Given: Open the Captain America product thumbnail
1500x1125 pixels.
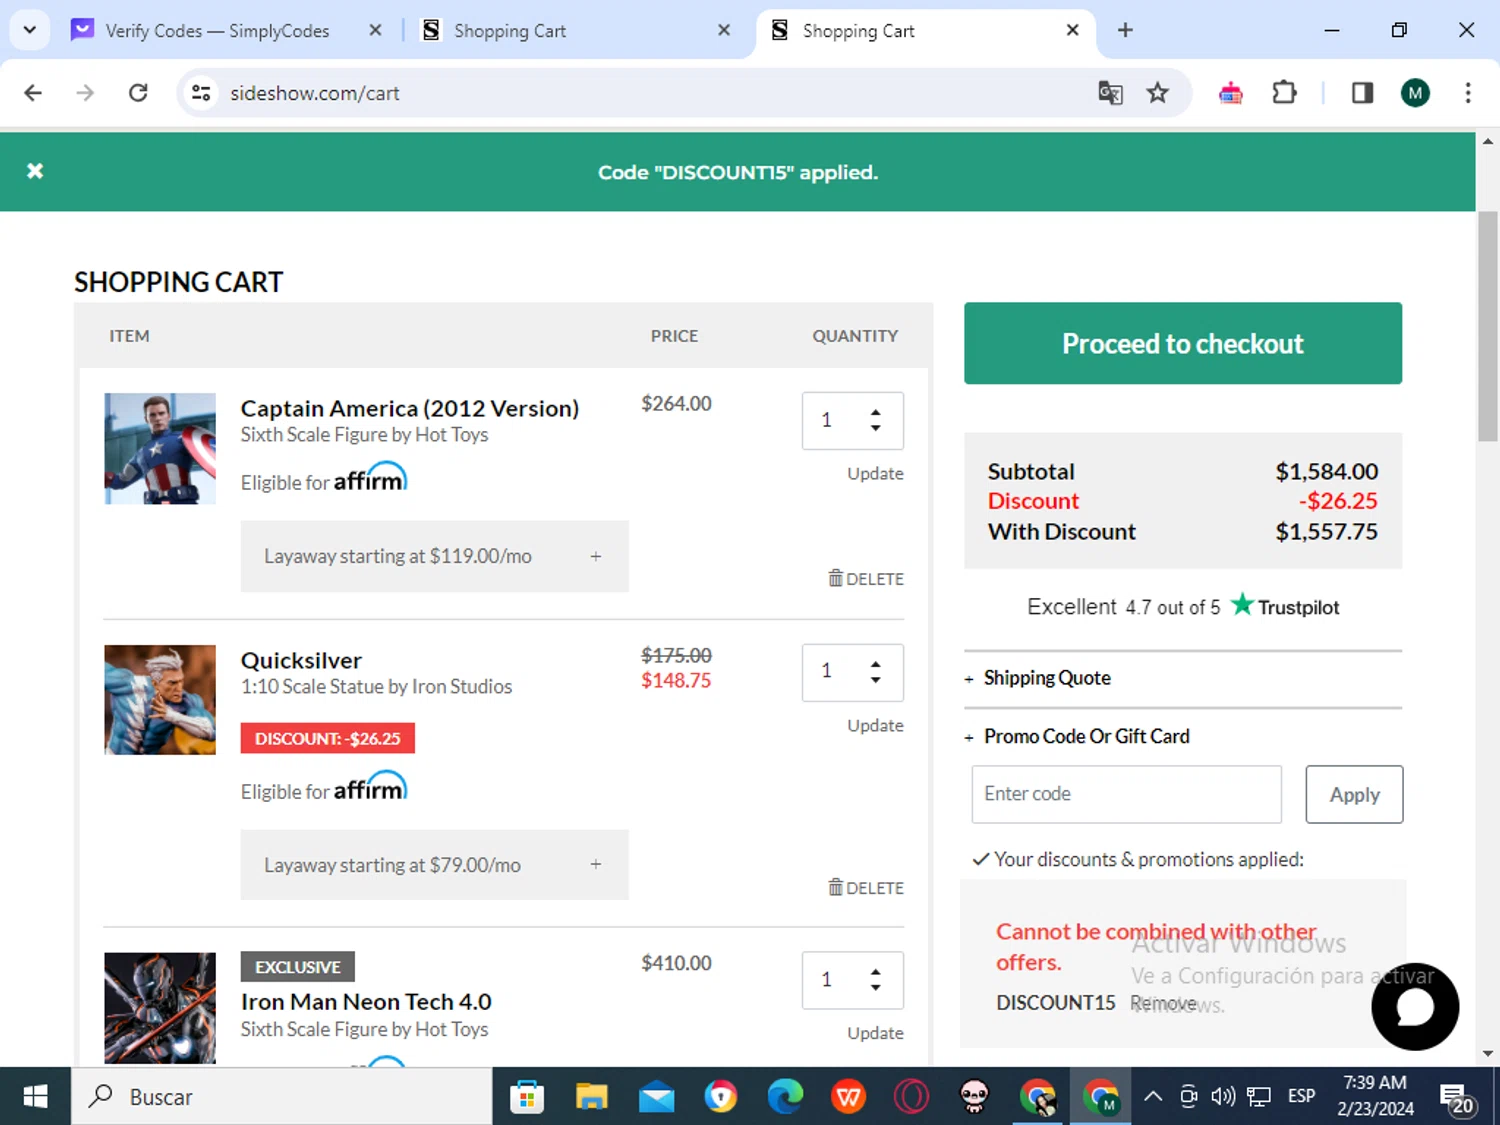Looking at the screenshot, I should 160,448.
